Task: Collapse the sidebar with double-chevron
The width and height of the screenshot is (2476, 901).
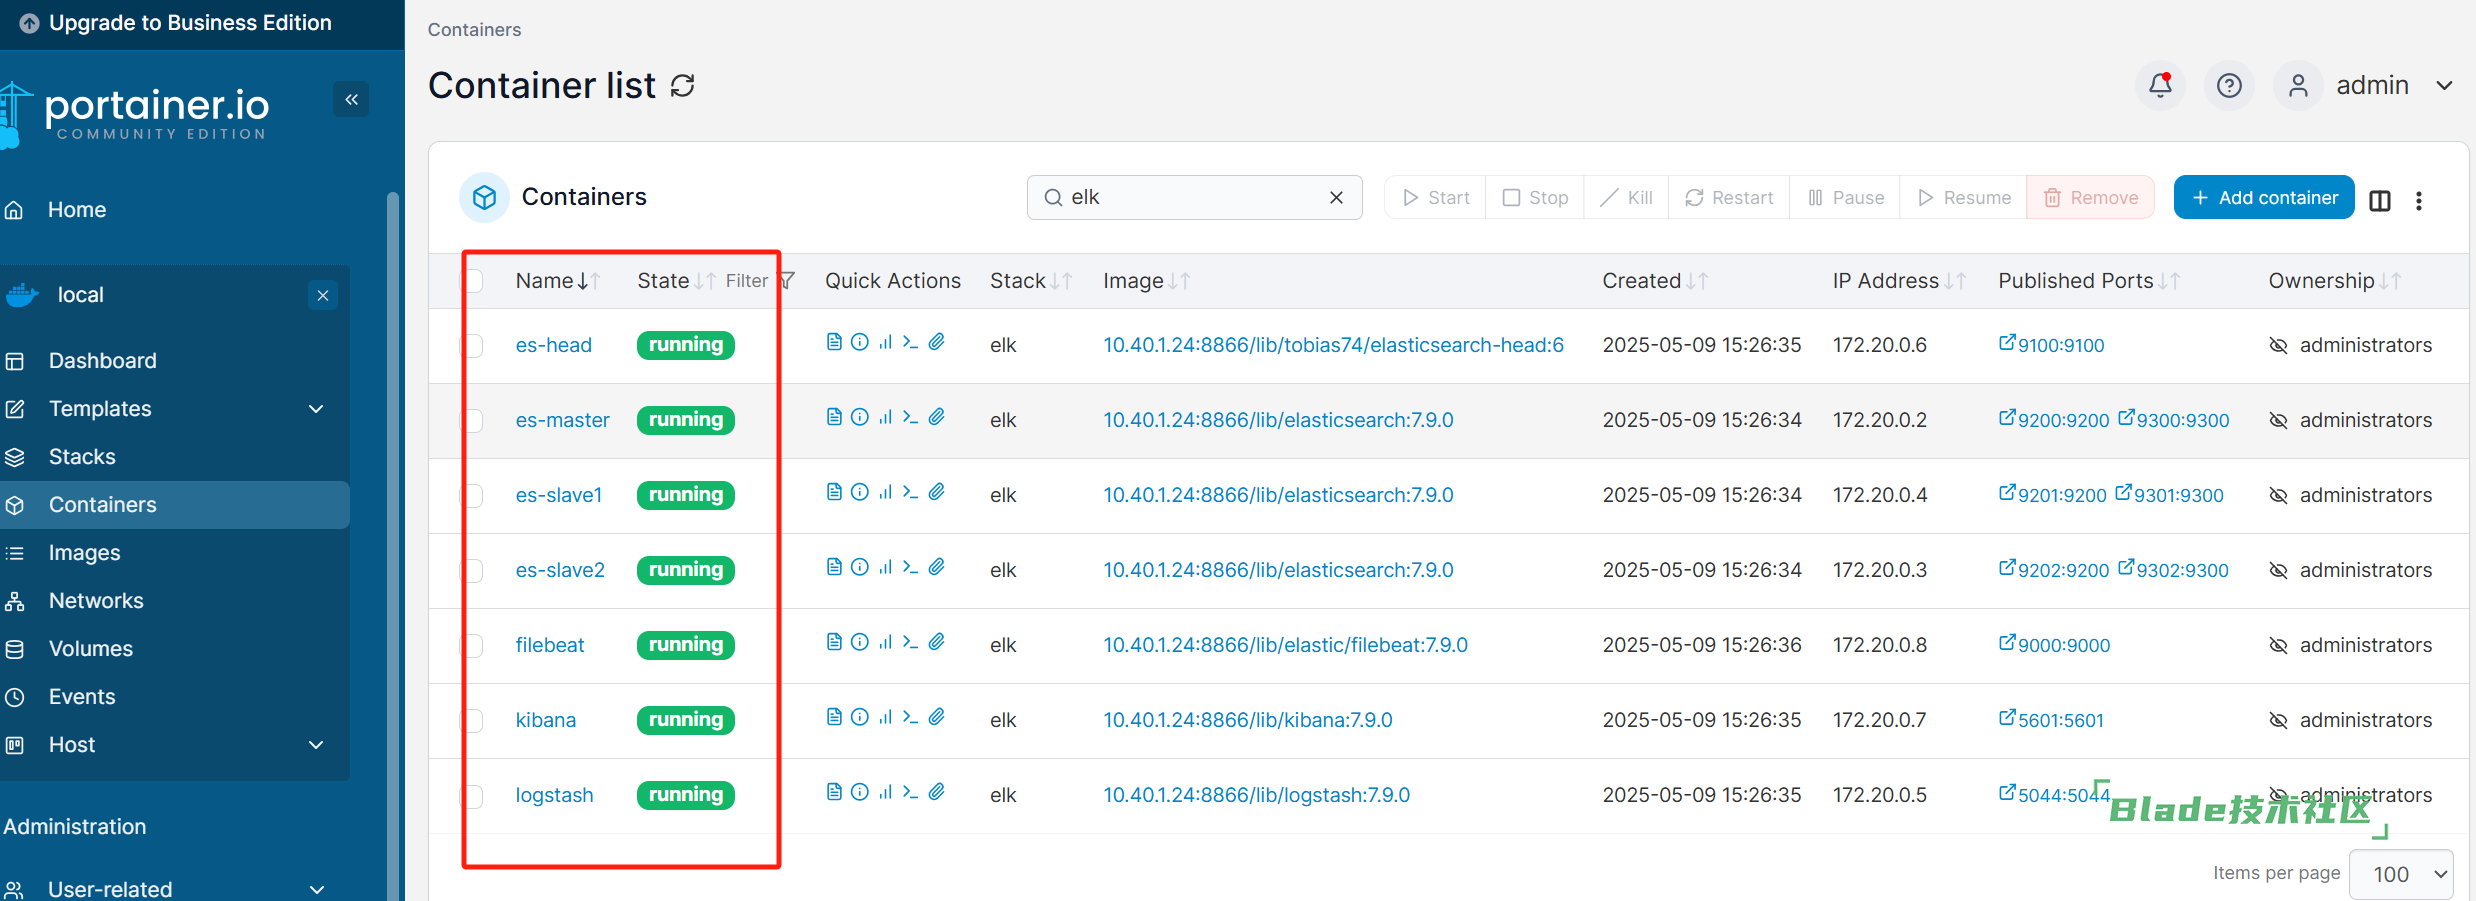Action: pos(351,99)
